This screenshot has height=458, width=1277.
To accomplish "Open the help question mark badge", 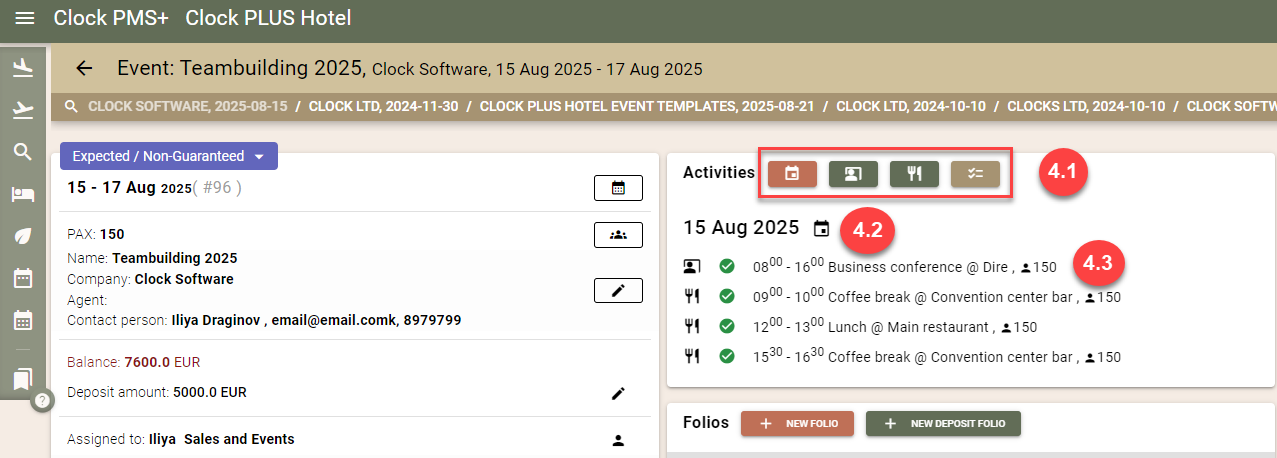I will (41, 400).
